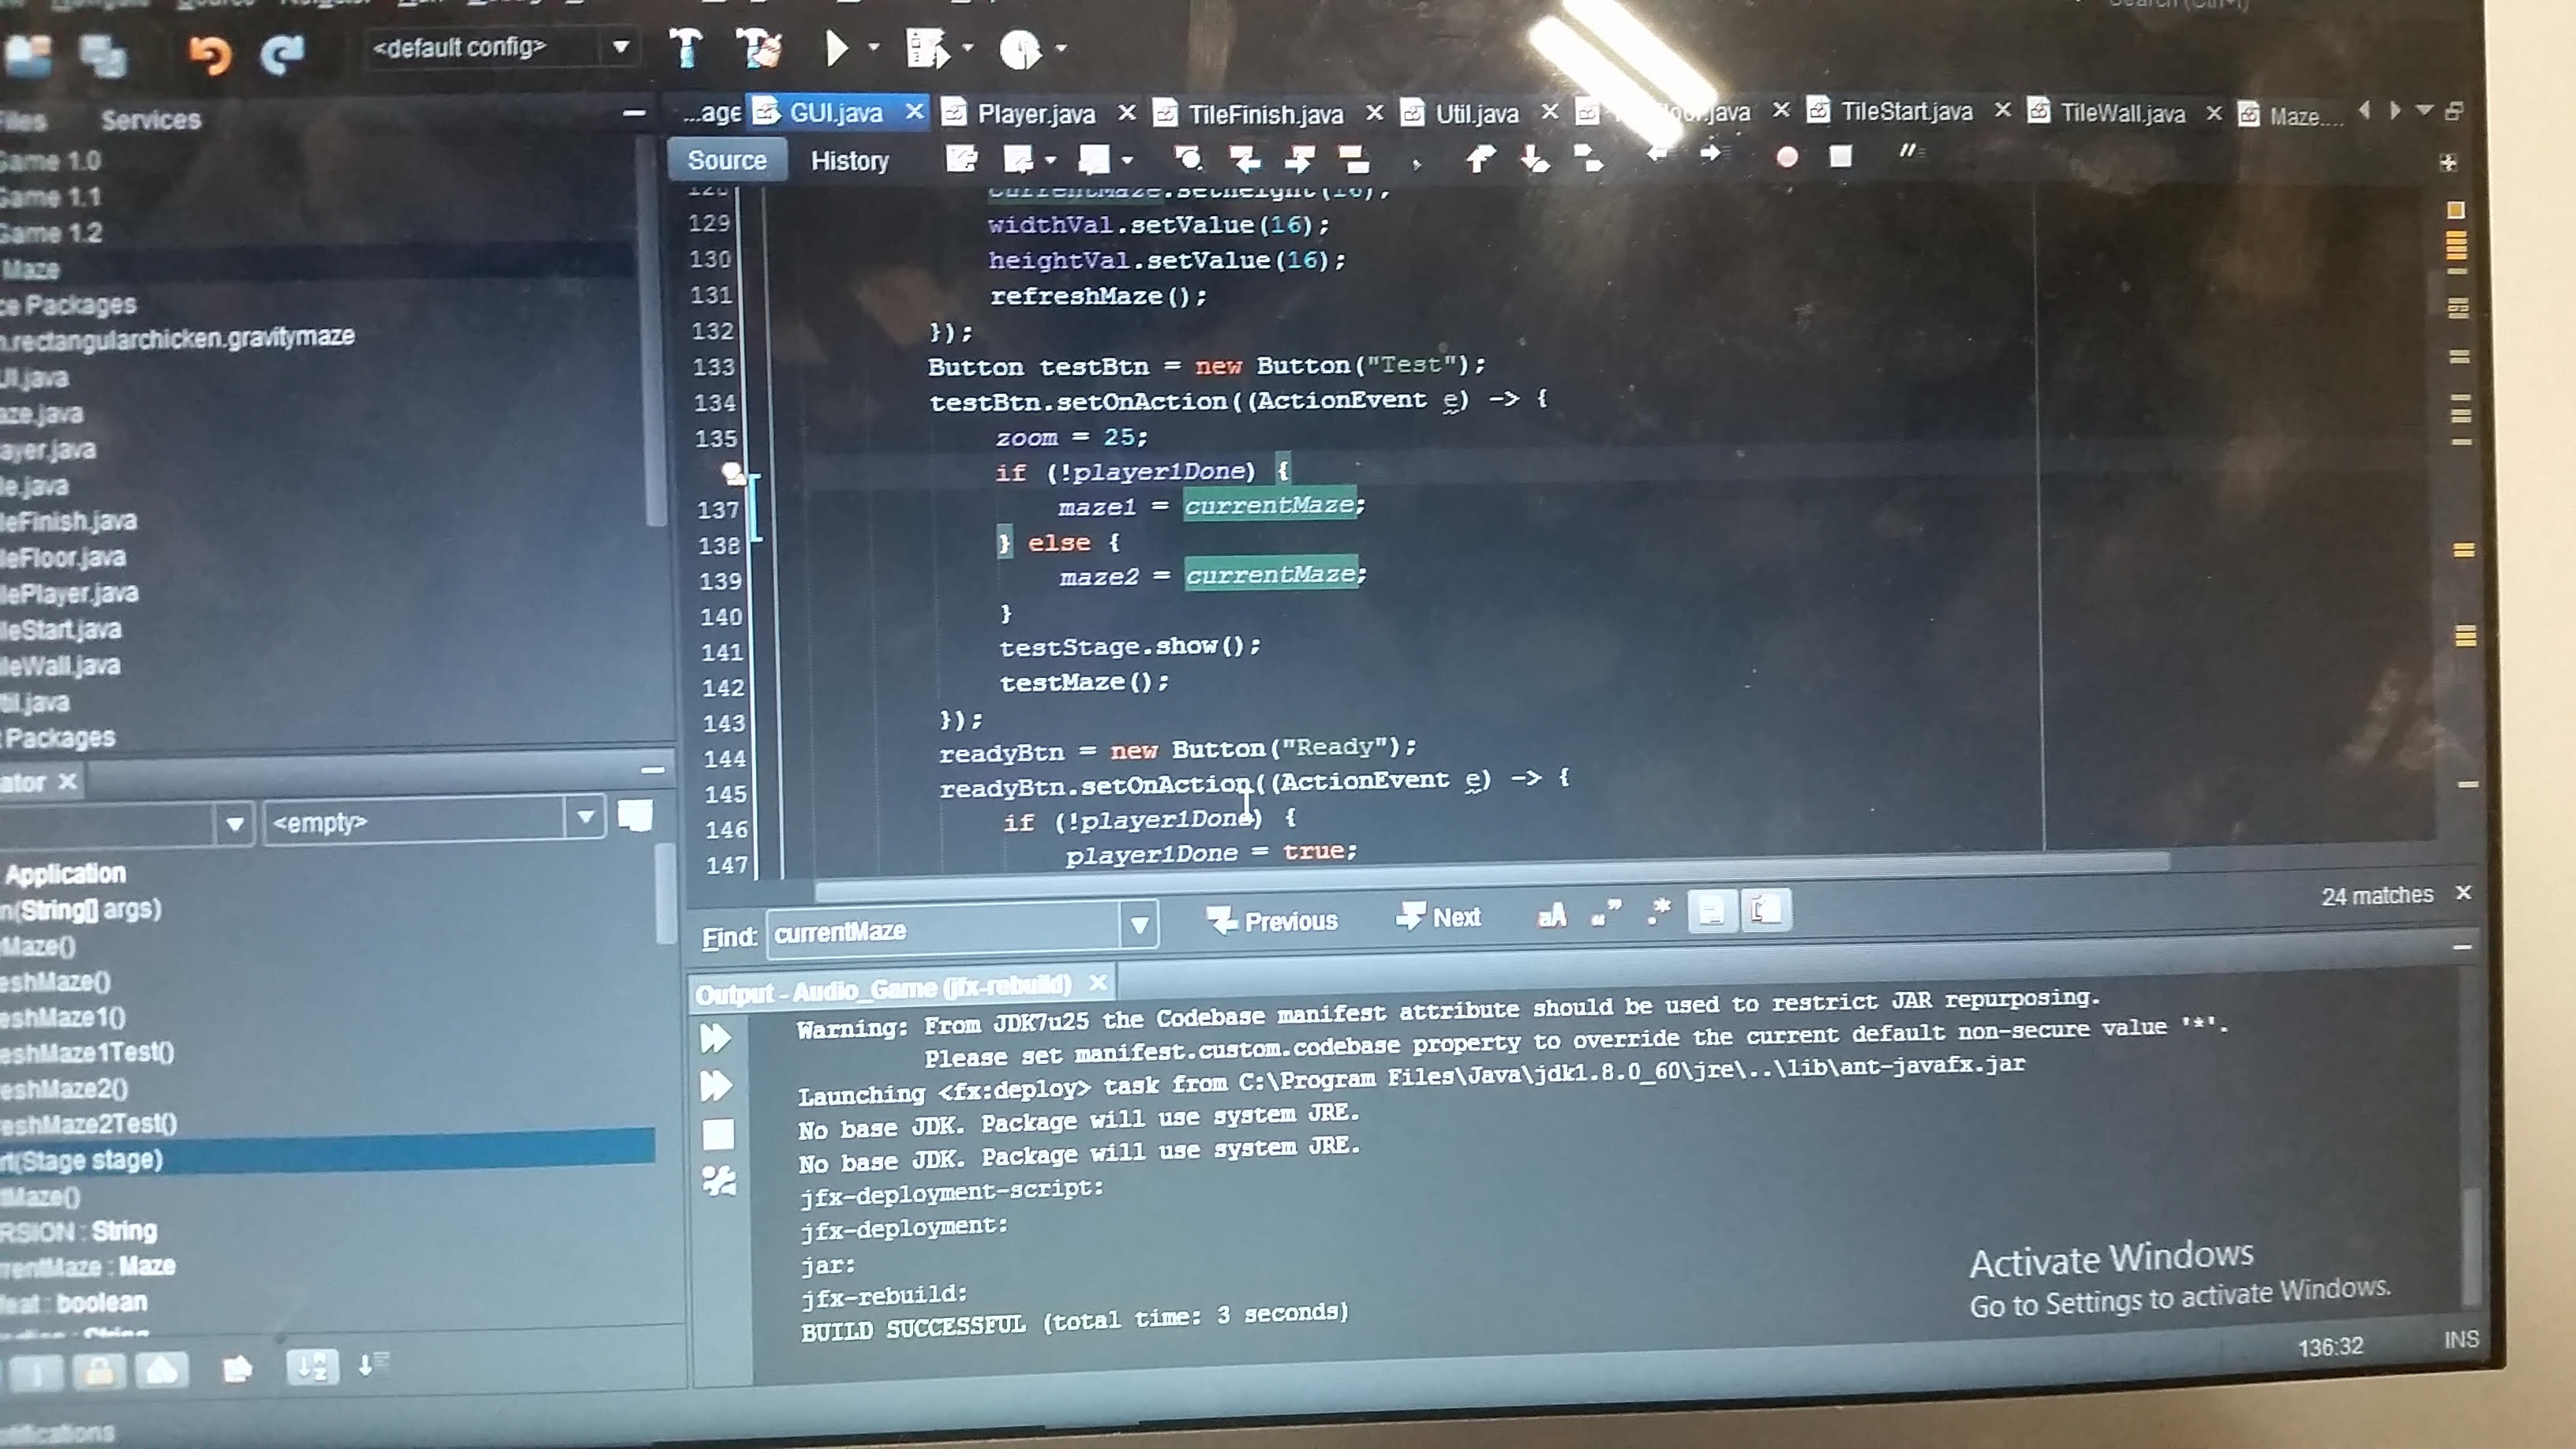Open the default config dropdown

coord(620,47)
